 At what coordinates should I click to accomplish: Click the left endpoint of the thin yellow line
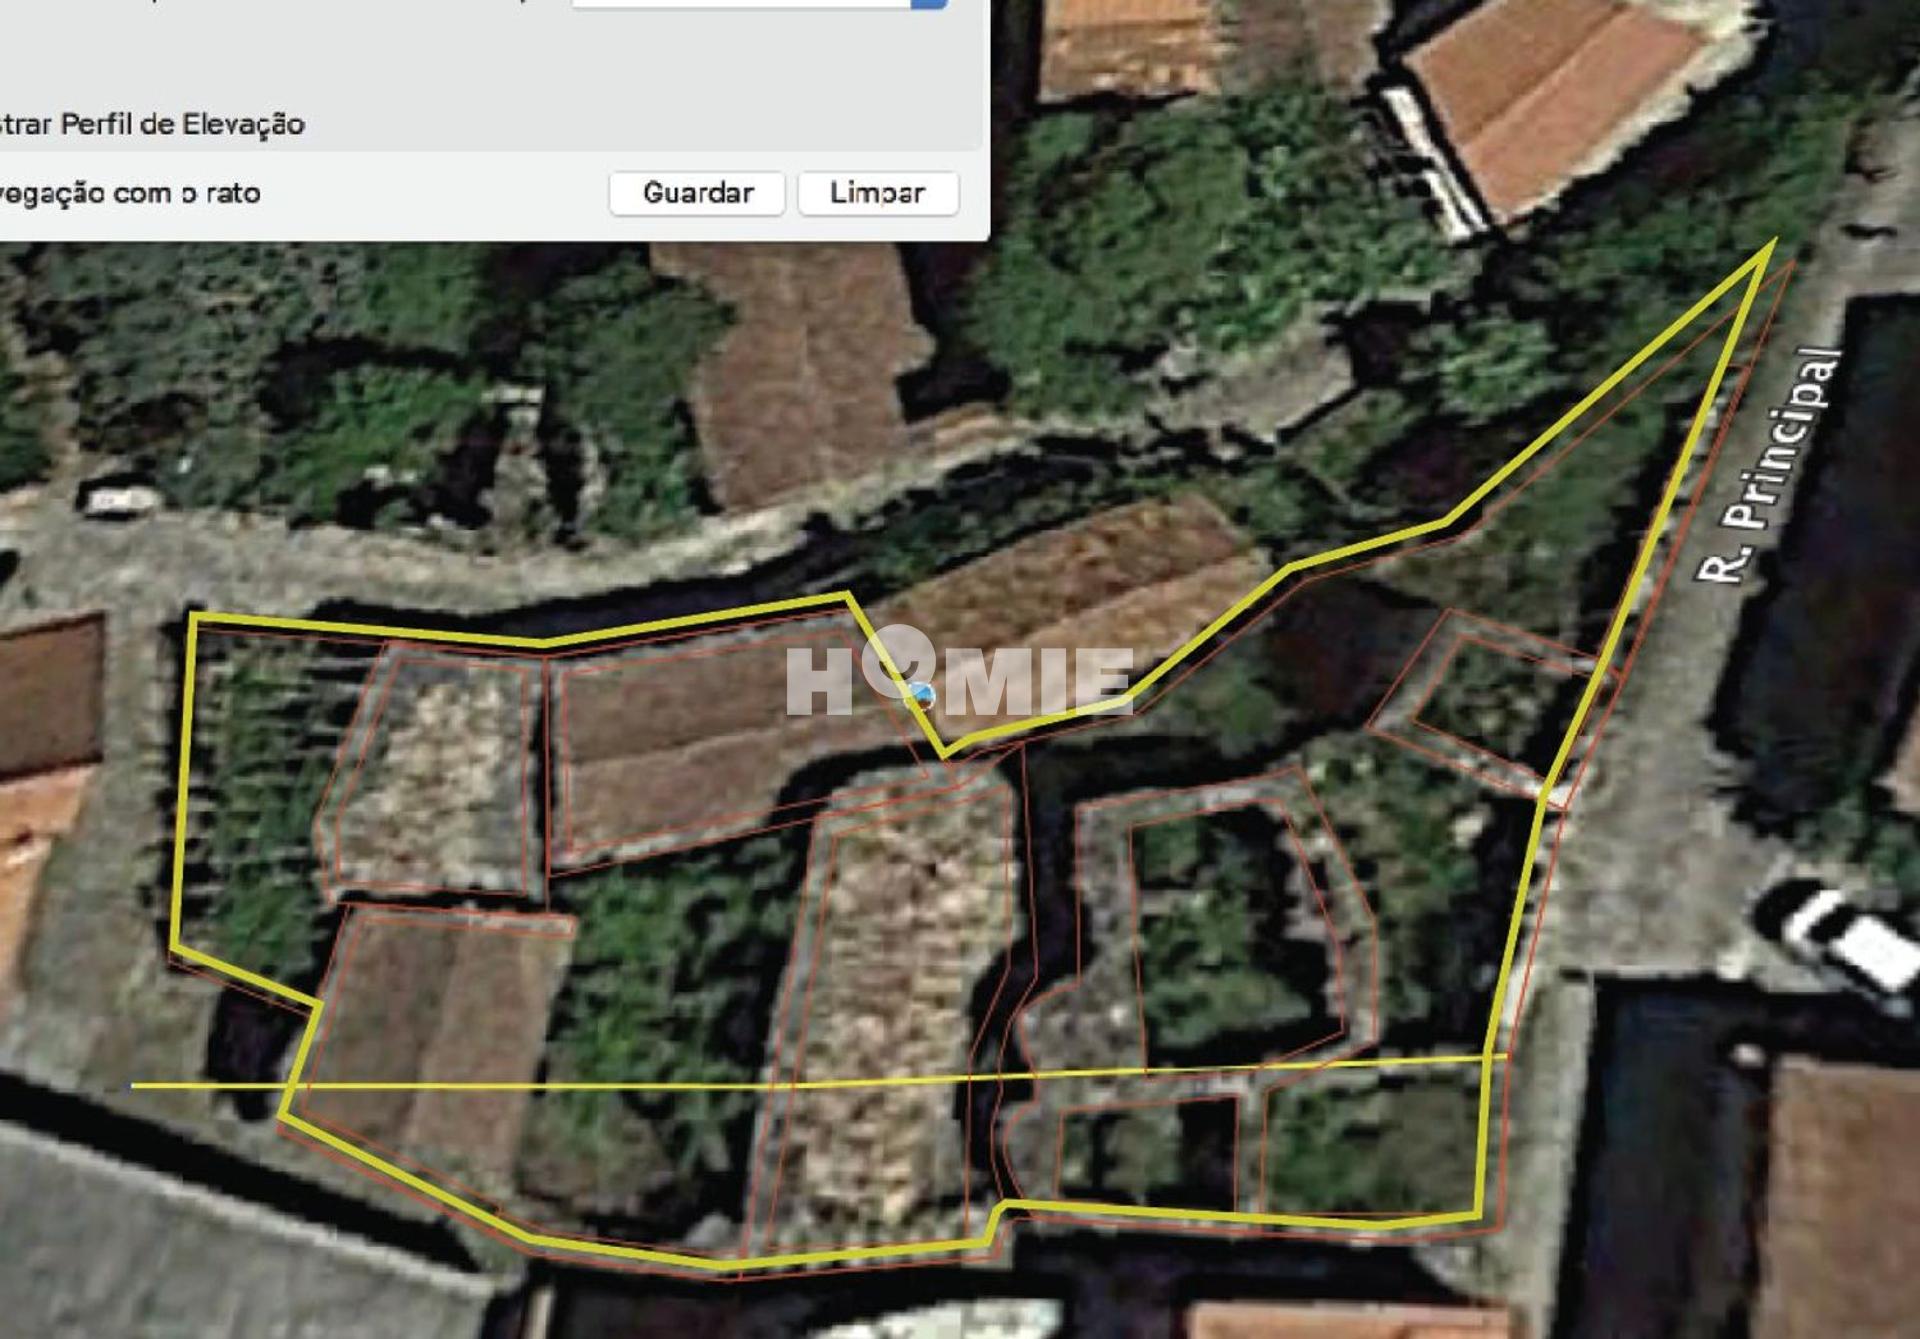click(x=133, y=1085)
